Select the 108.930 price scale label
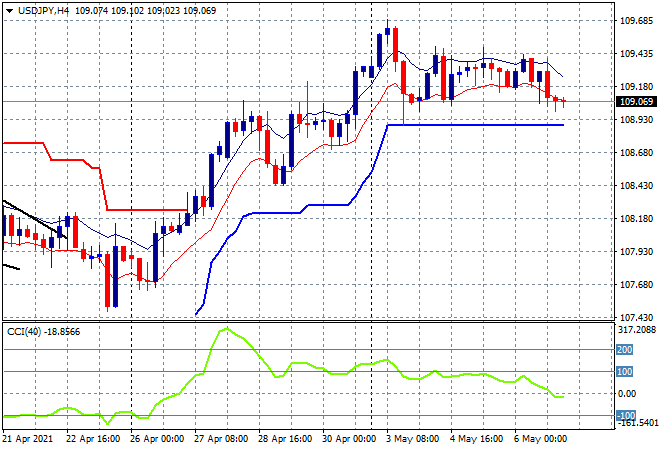 click(636, 120)
